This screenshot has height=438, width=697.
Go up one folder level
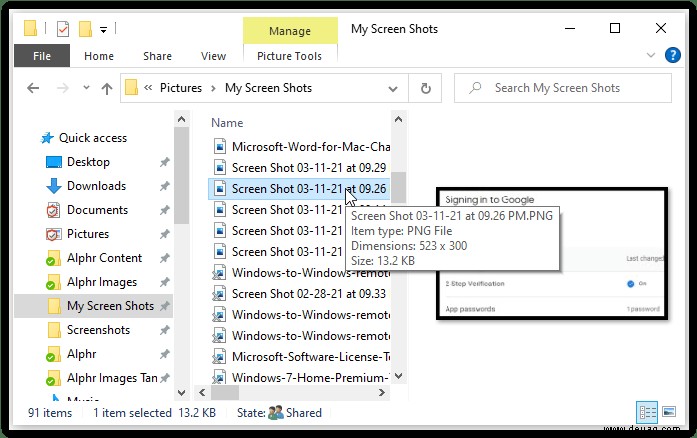[107, 88]
